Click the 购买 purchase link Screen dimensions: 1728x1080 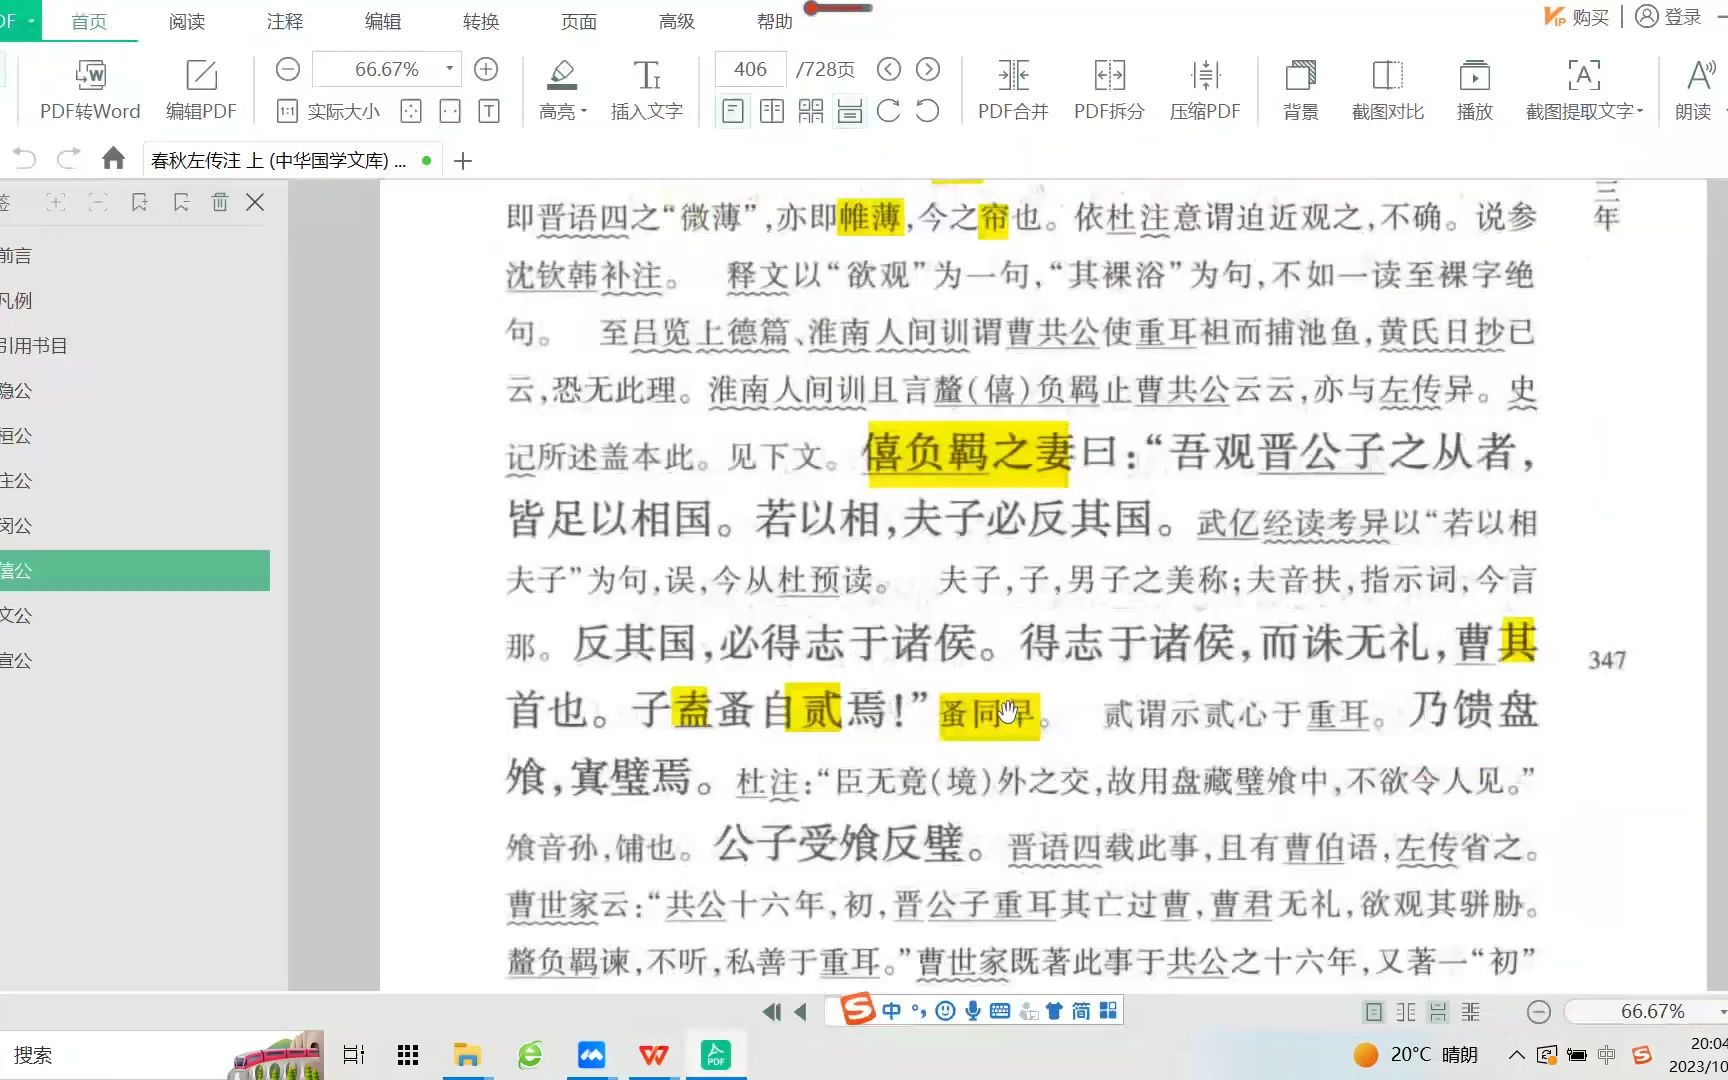pos(1578,17)
